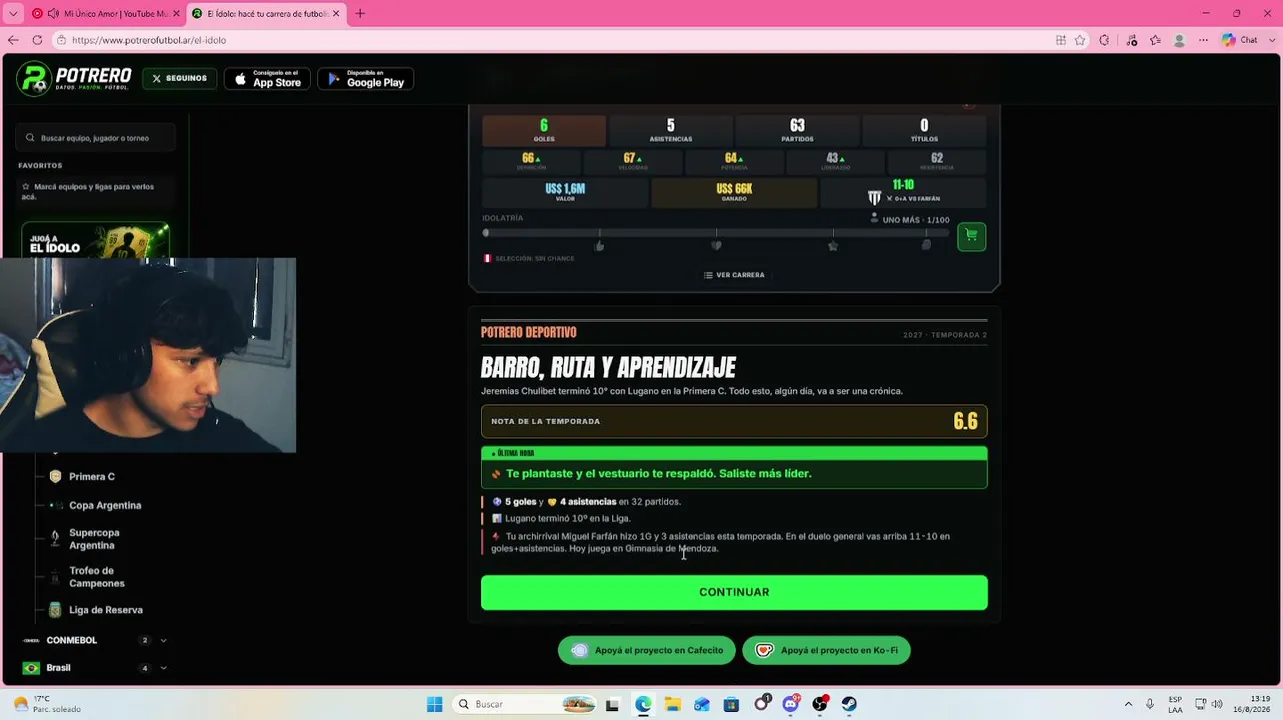Select Copa Argentina in the sidebar
Viewport: 1283px width, 720px height.
[105, 505]
